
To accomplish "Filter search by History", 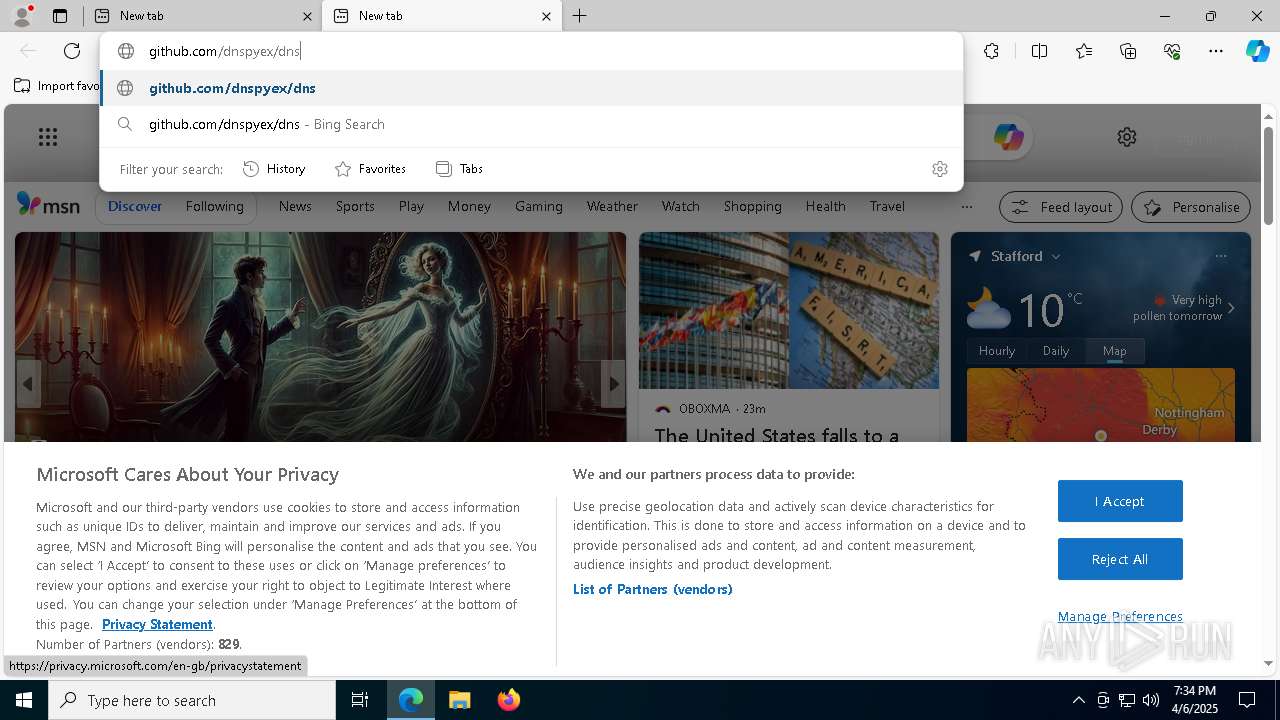I will (274, 169).
